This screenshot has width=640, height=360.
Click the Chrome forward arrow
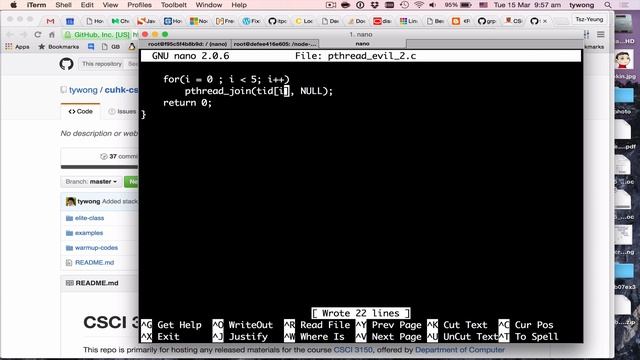(x=23, y=35)
